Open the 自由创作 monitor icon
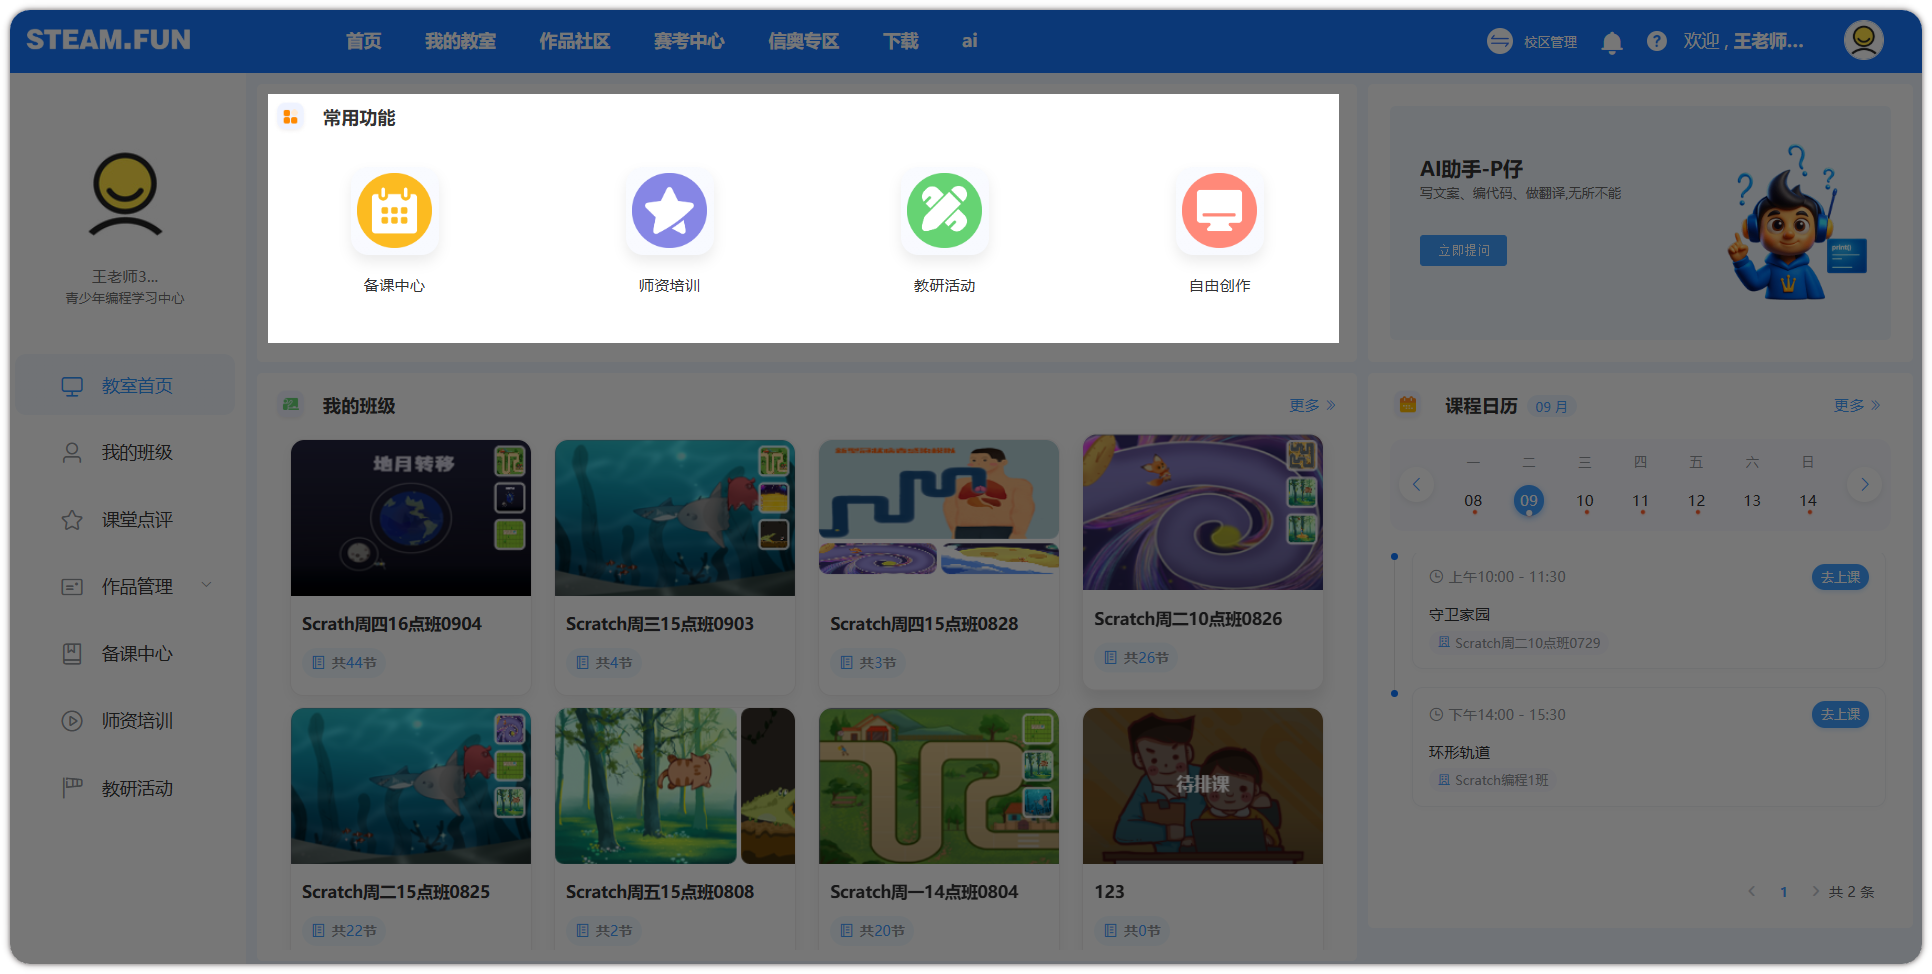The width and height of the screenshot is (1932, 974). click(x=1219, y=211)
